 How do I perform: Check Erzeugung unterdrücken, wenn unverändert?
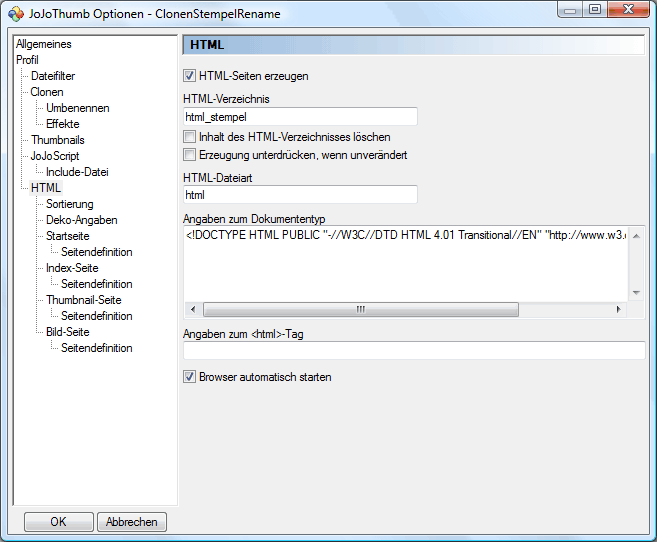pyautogui.click(x=189, y=155)
